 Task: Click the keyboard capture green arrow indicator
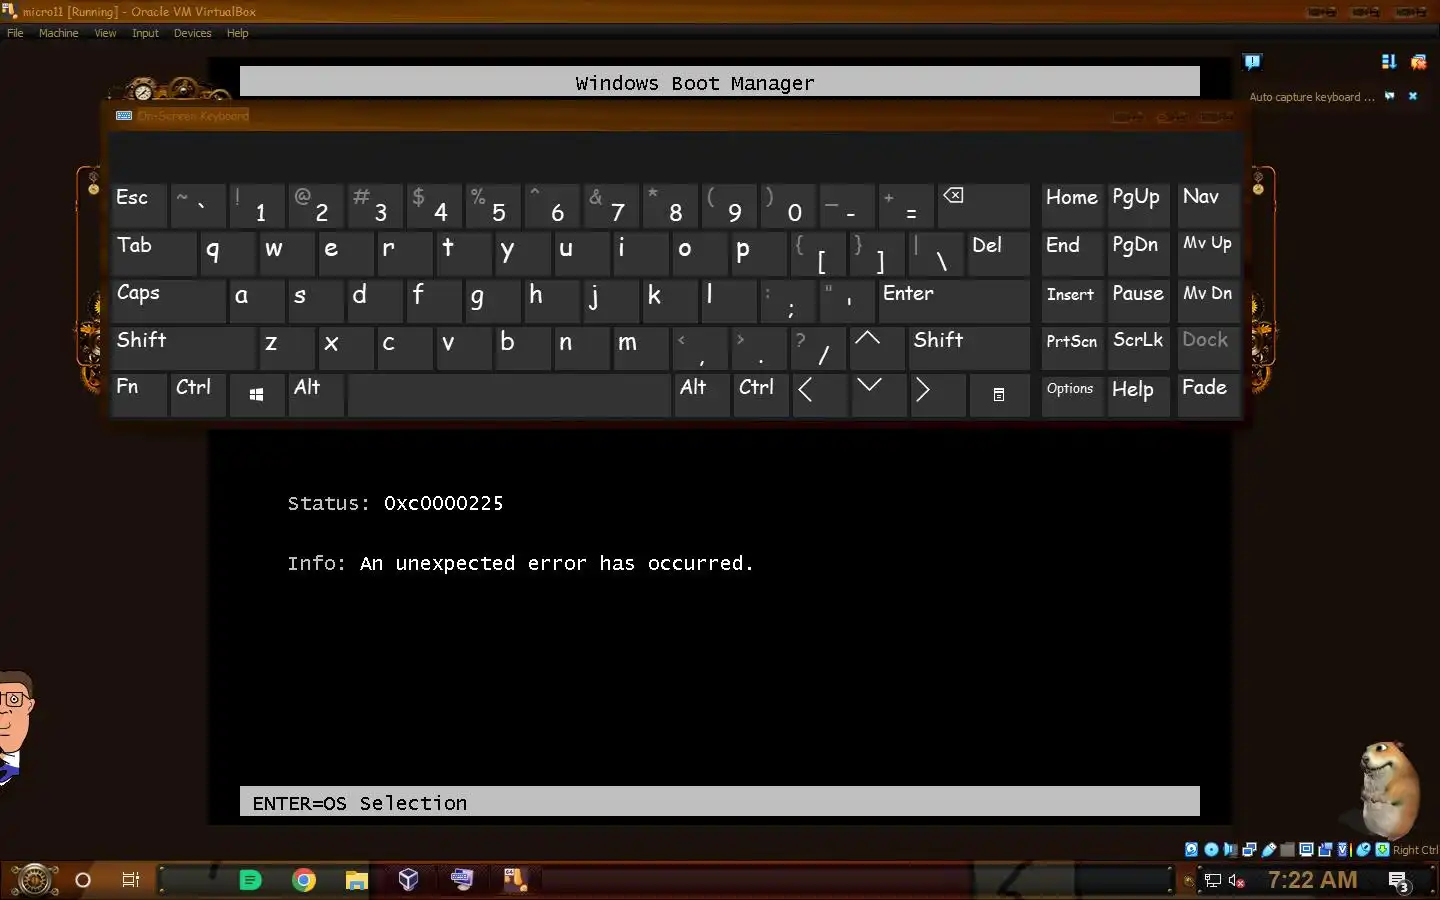1382,850
